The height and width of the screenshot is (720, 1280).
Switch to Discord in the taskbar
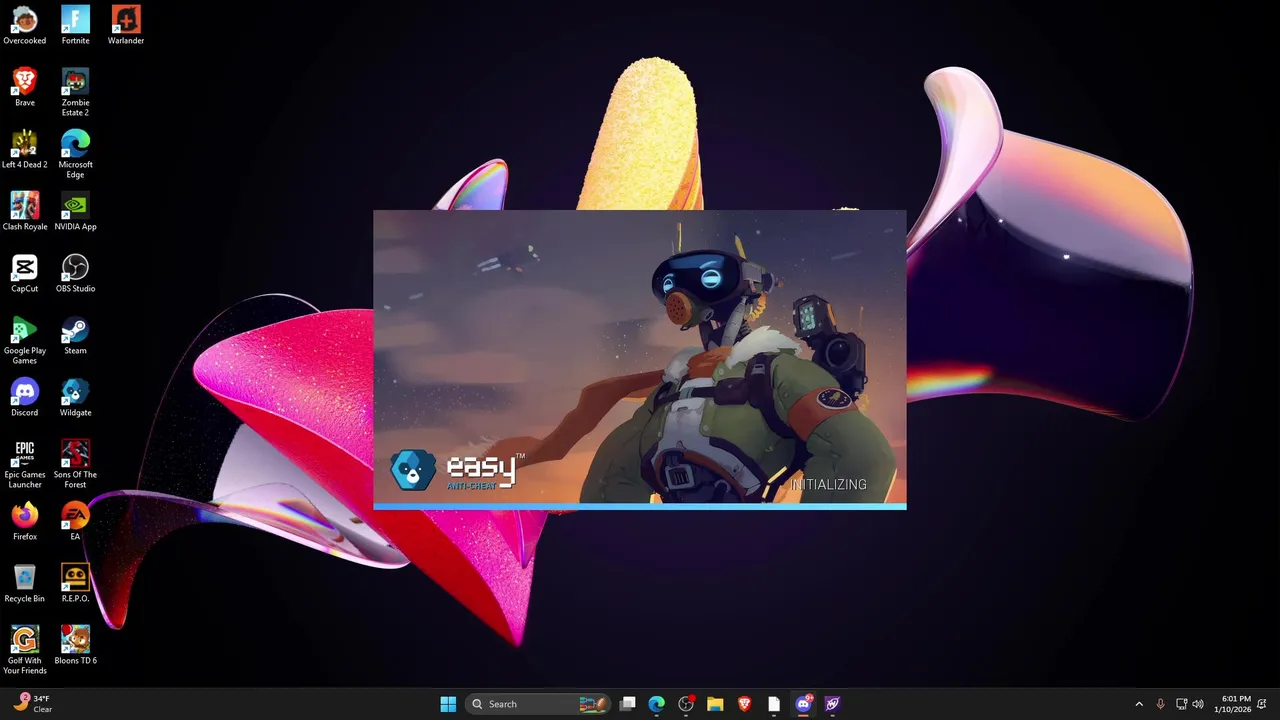[x=803, y=704]
